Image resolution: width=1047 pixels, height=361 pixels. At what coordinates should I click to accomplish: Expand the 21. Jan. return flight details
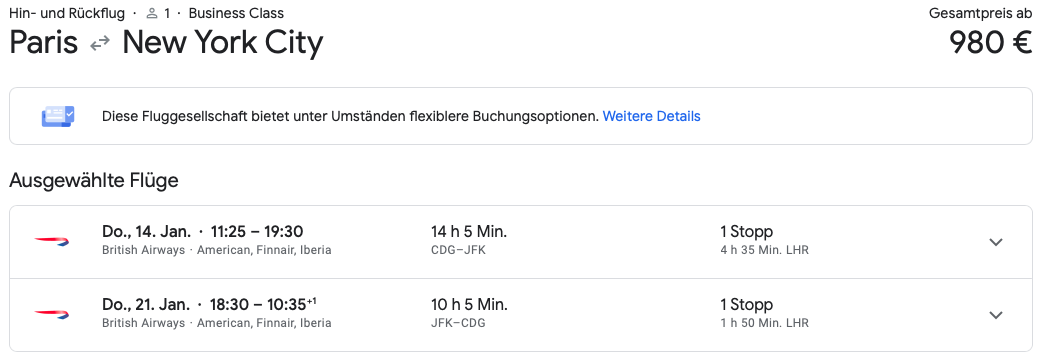pyautogui.click(x=996, y=315)
